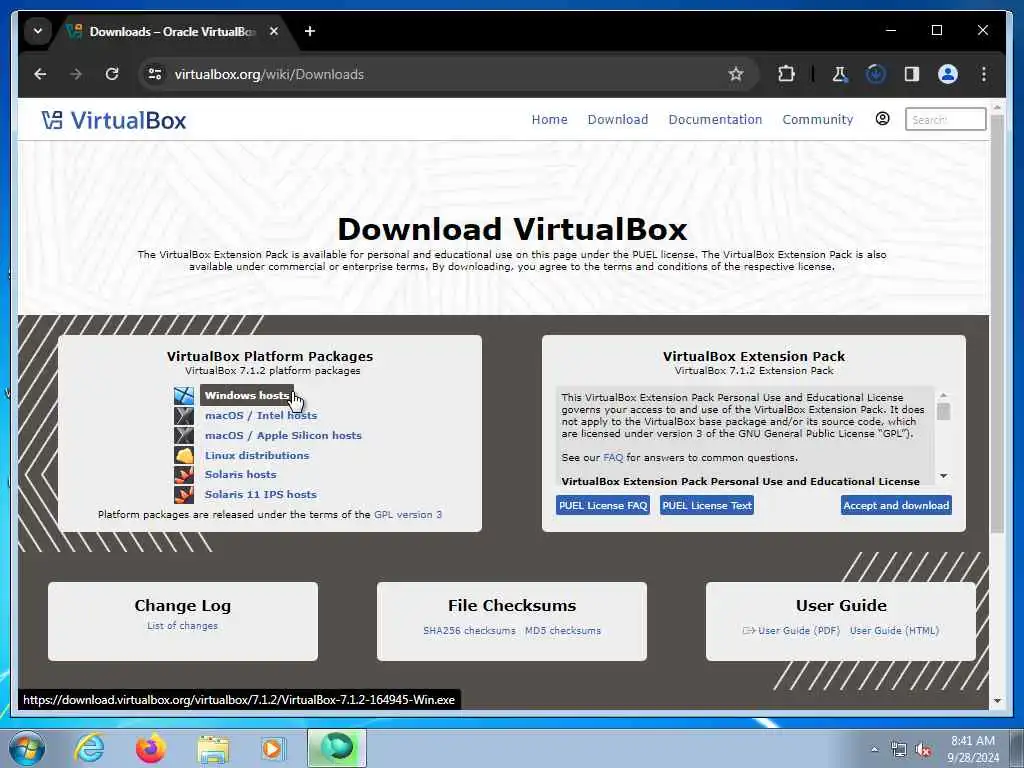Open the Community menu item
The height and width of the screenshot is (768, 1024).
pos(818,120)
